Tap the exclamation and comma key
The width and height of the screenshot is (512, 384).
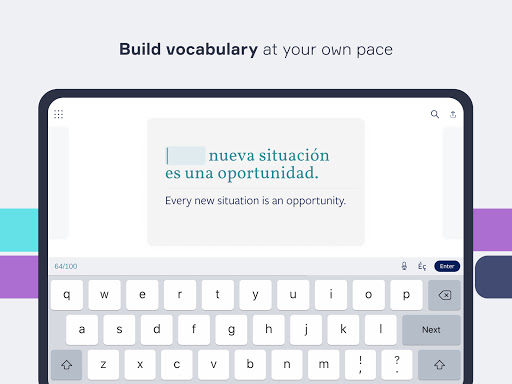tap(360, 365)
